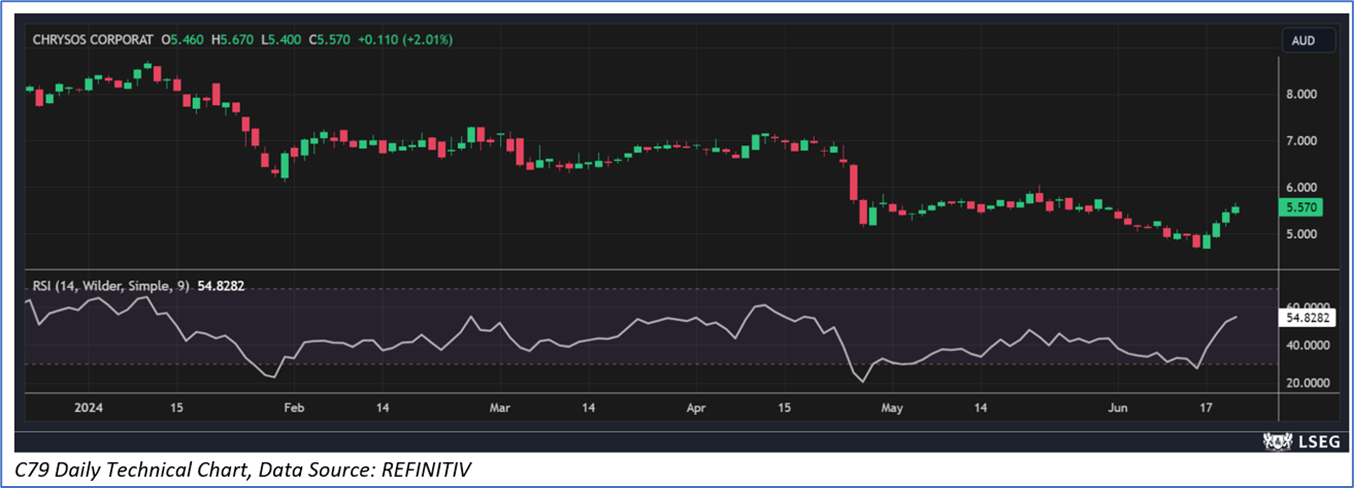Click the open price O5.460
1354x488 pixels.
[x=182, y=40]
